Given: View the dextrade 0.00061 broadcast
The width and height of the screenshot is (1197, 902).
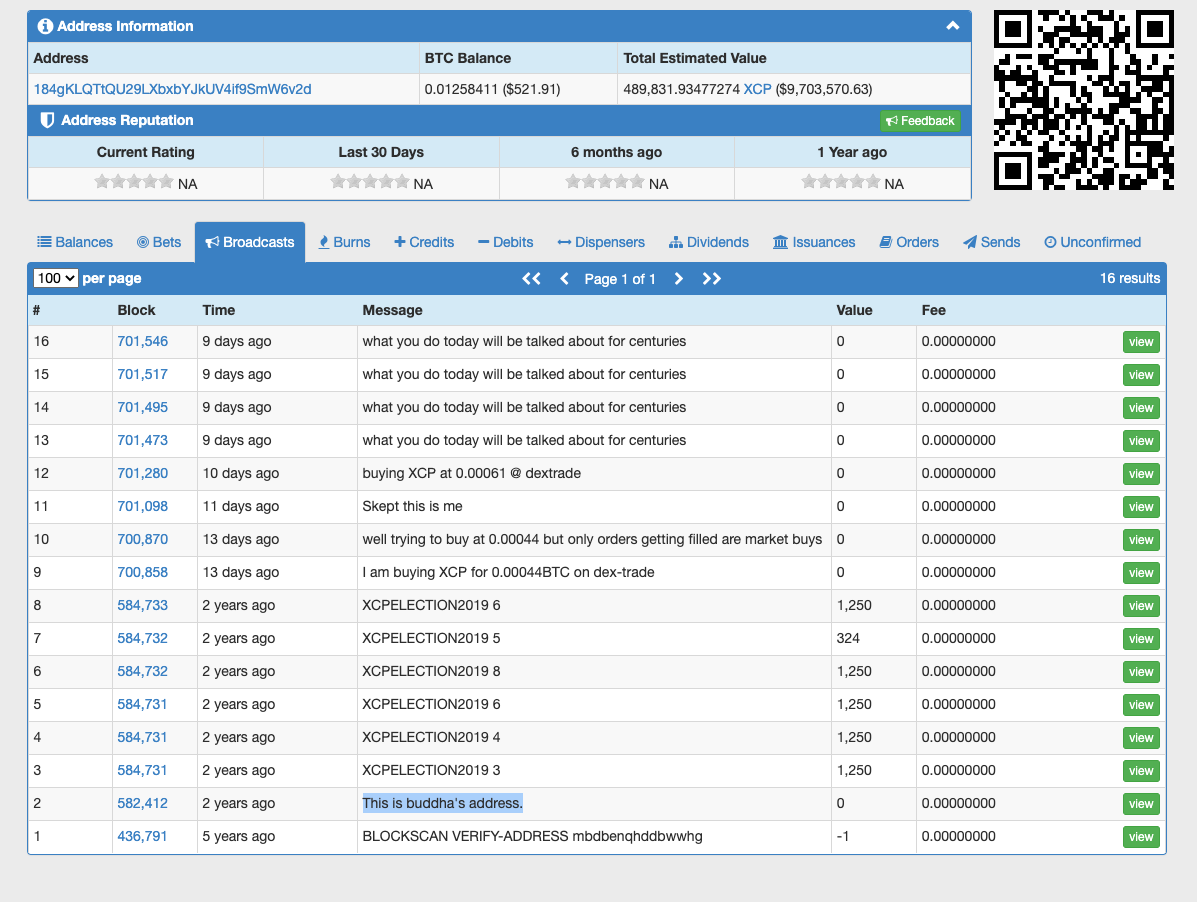Looking at the screenshot, I should point(1141,474).
